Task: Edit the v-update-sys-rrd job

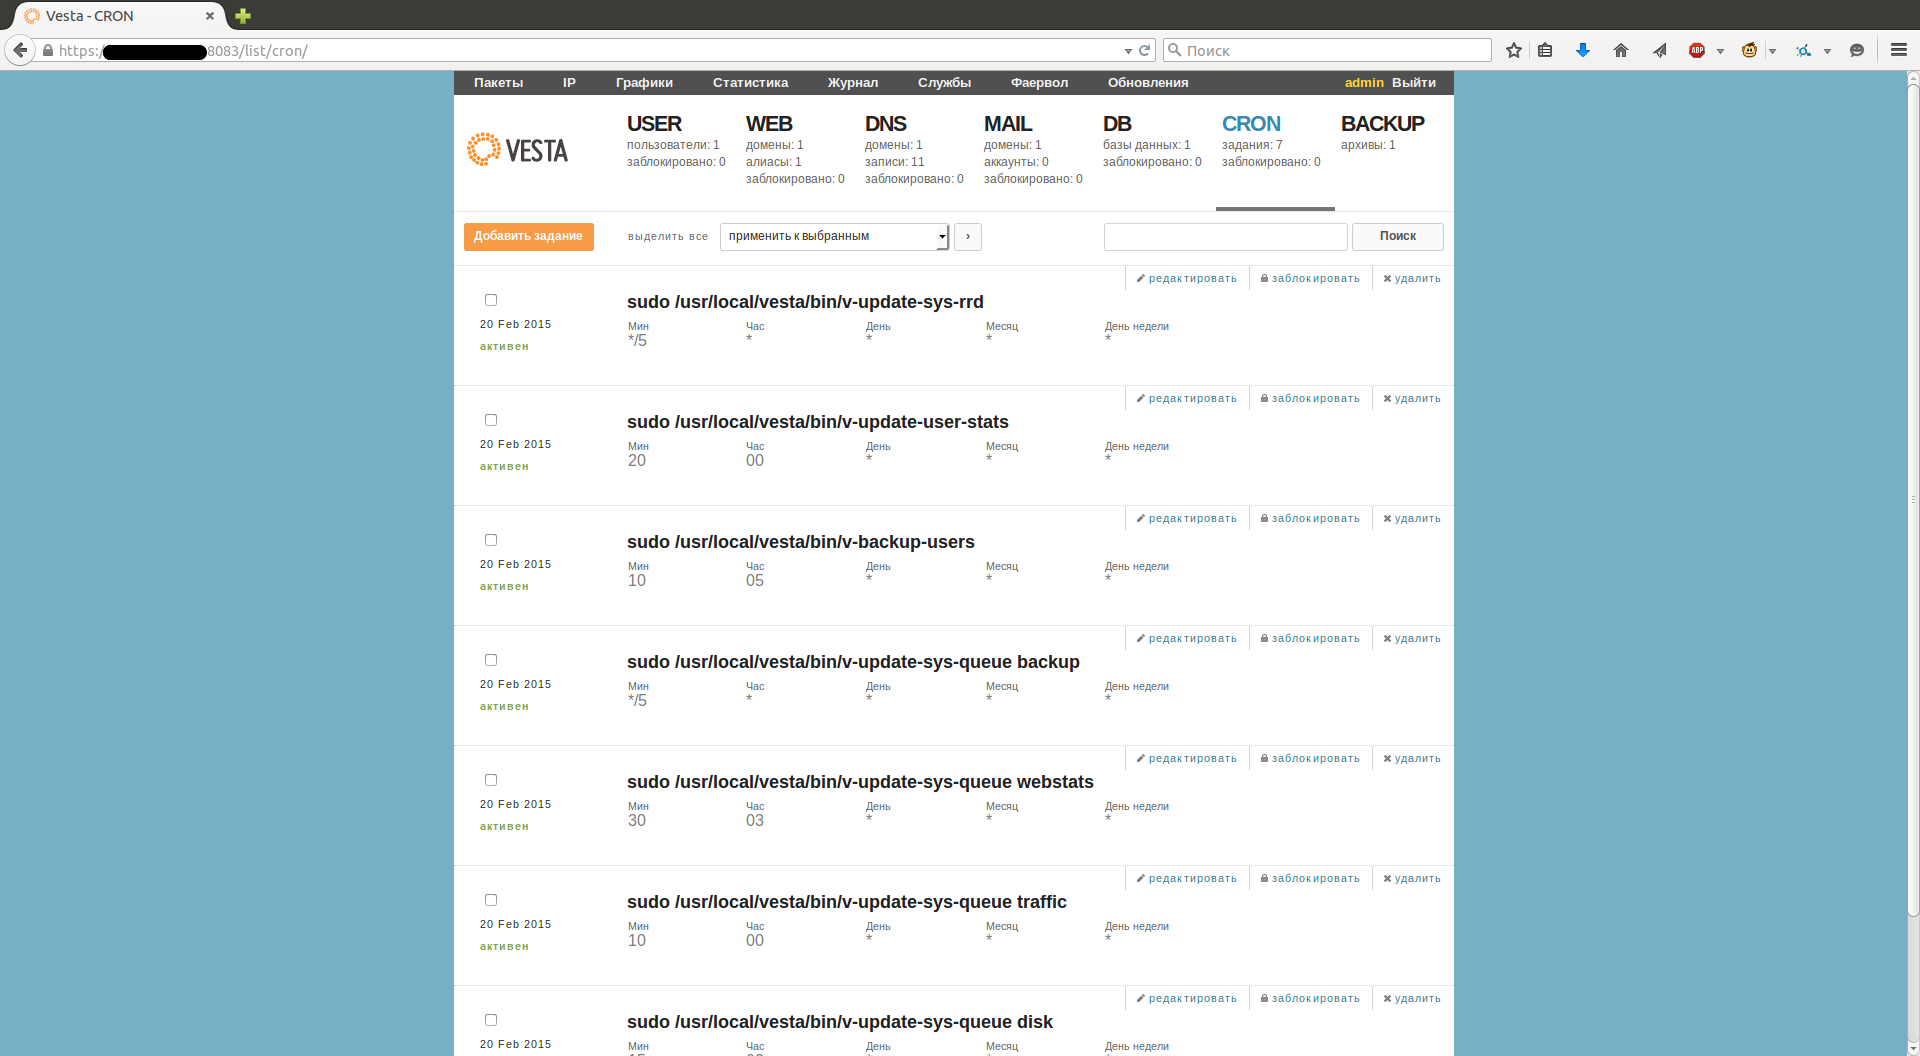Action: (1187, 279)
